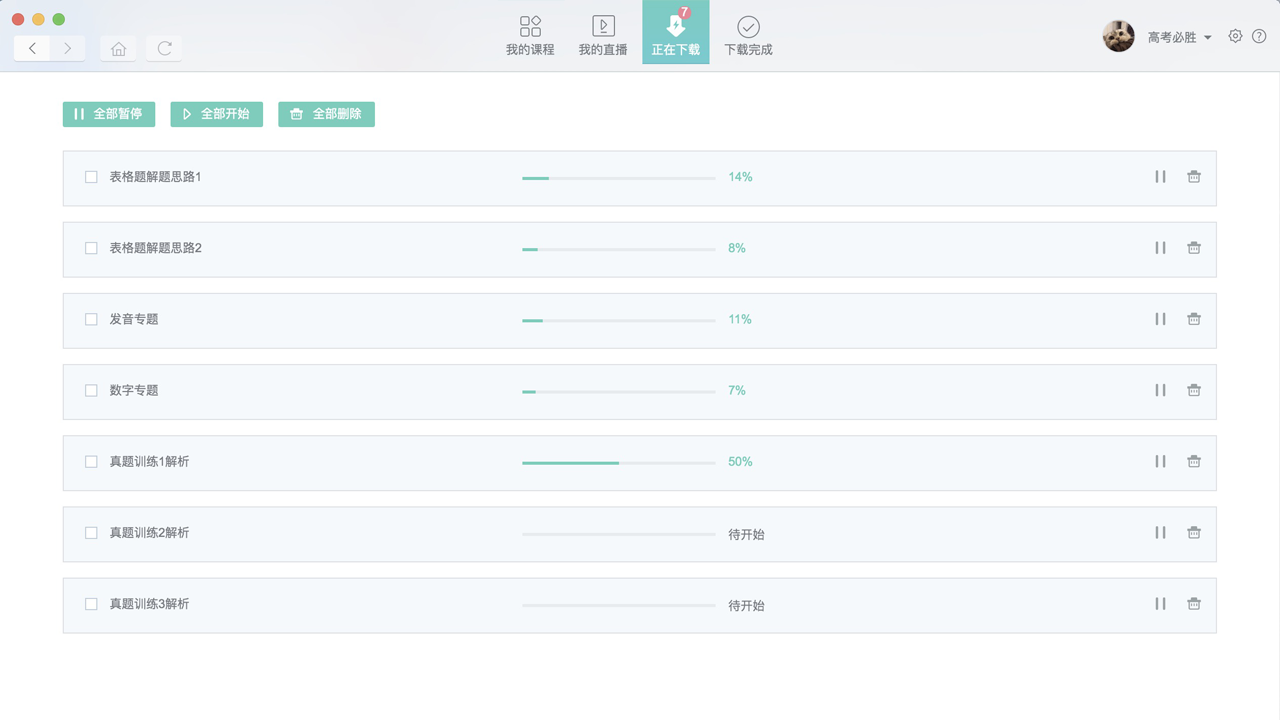Click the 真题训练1解析 progress bar
This screenshot has height=720, width=1280.
[618, 462]
